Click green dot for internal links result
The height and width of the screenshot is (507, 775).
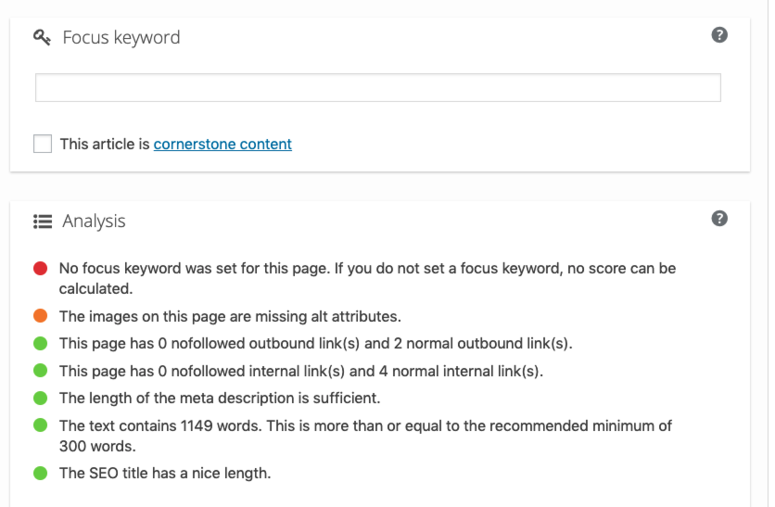(41, 371)
